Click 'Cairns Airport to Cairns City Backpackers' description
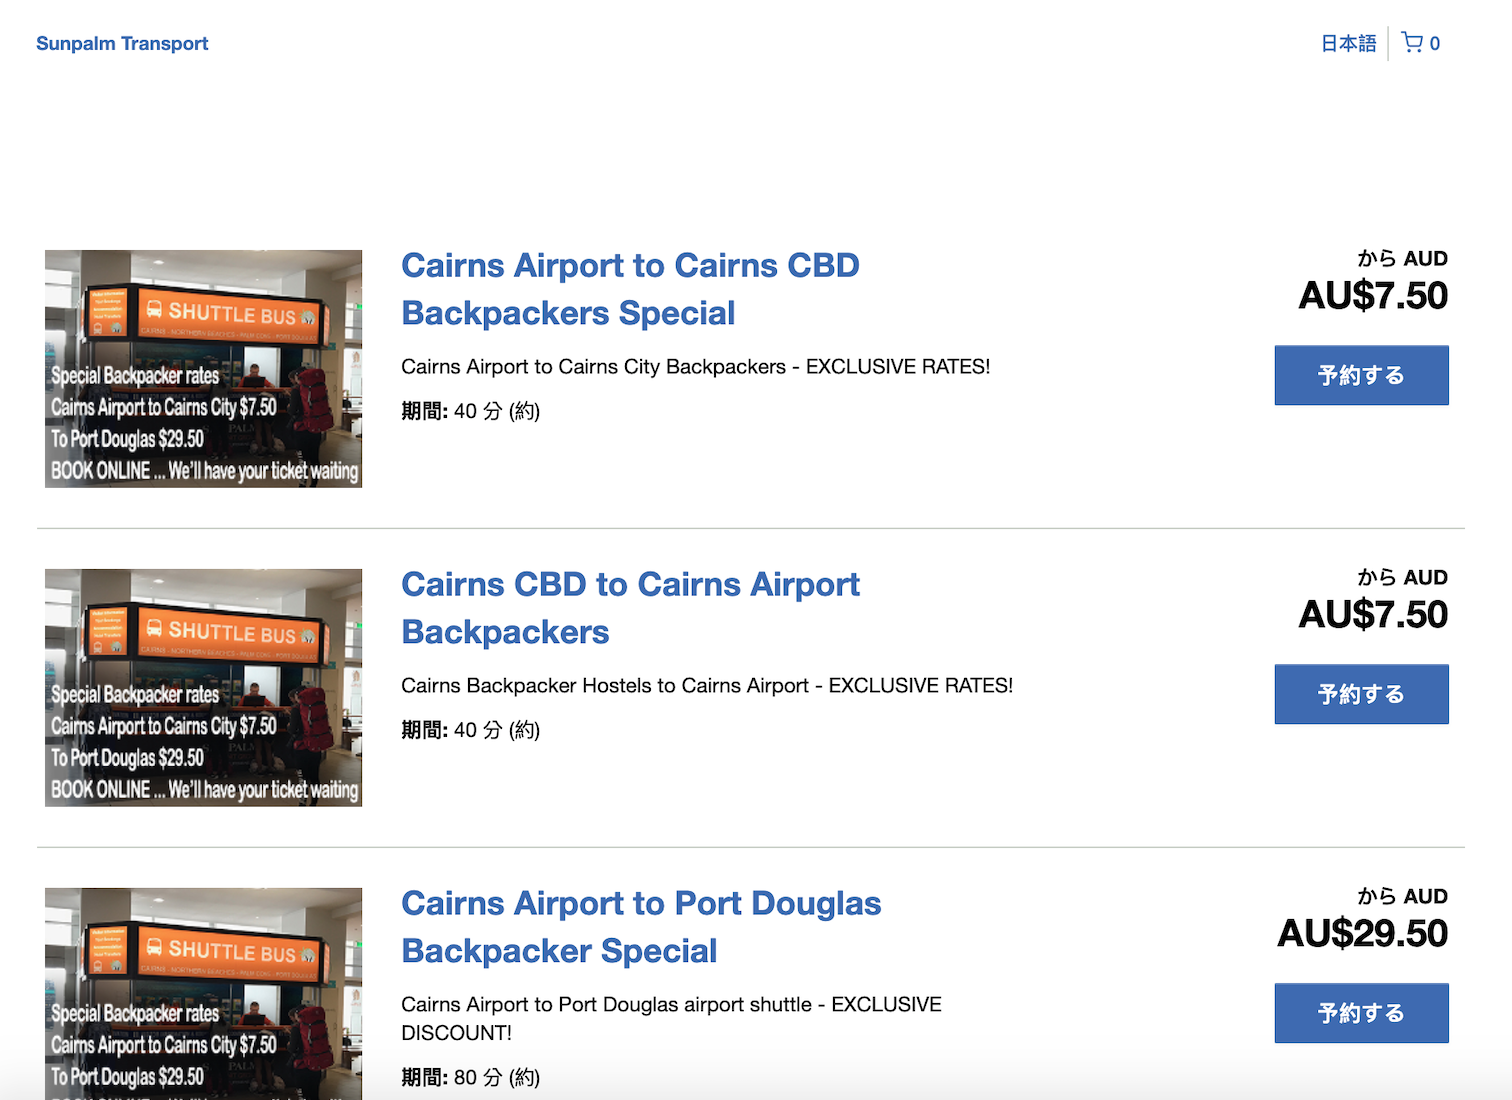The image size is (1512, 1100). [695, 367]
